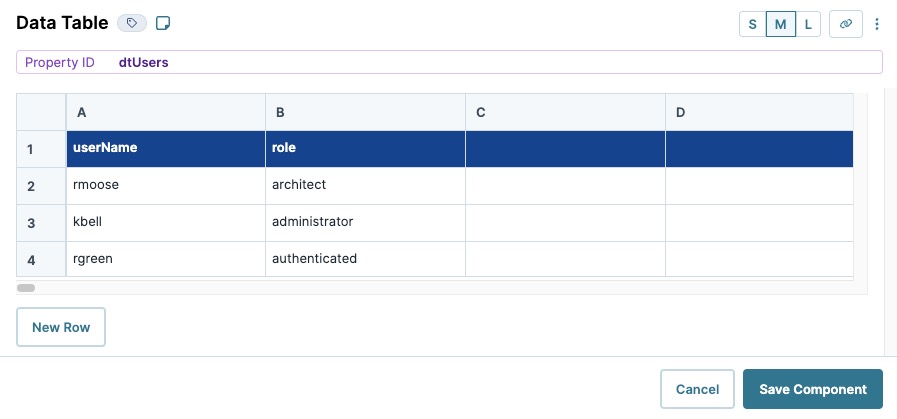Click the tag icon beside Data Table title
Image resolution: width=897 pixels, height=419 pixels.
click(132, 23)
